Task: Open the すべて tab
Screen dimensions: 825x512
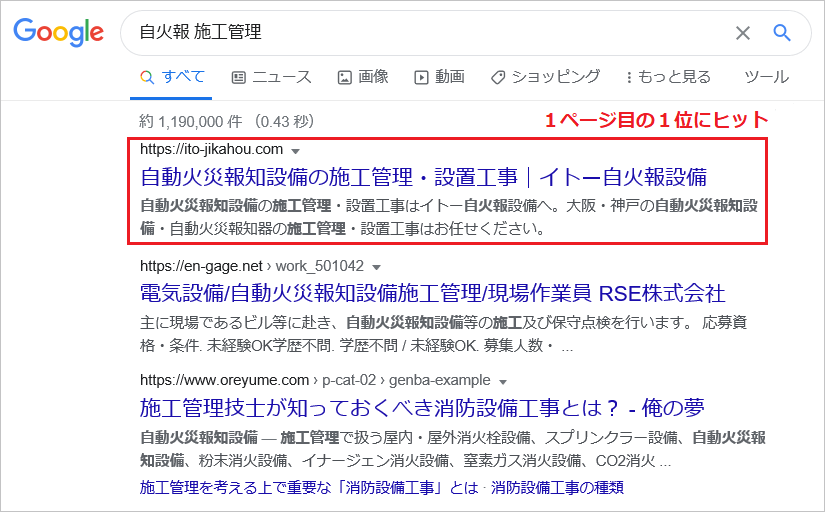Action: 172,77
